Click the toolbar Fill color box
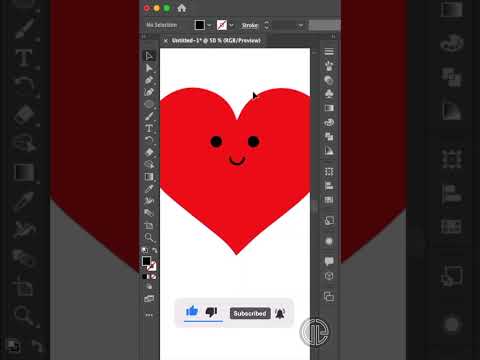The height and width of the screenshot is (360, 480). (146, 261)
